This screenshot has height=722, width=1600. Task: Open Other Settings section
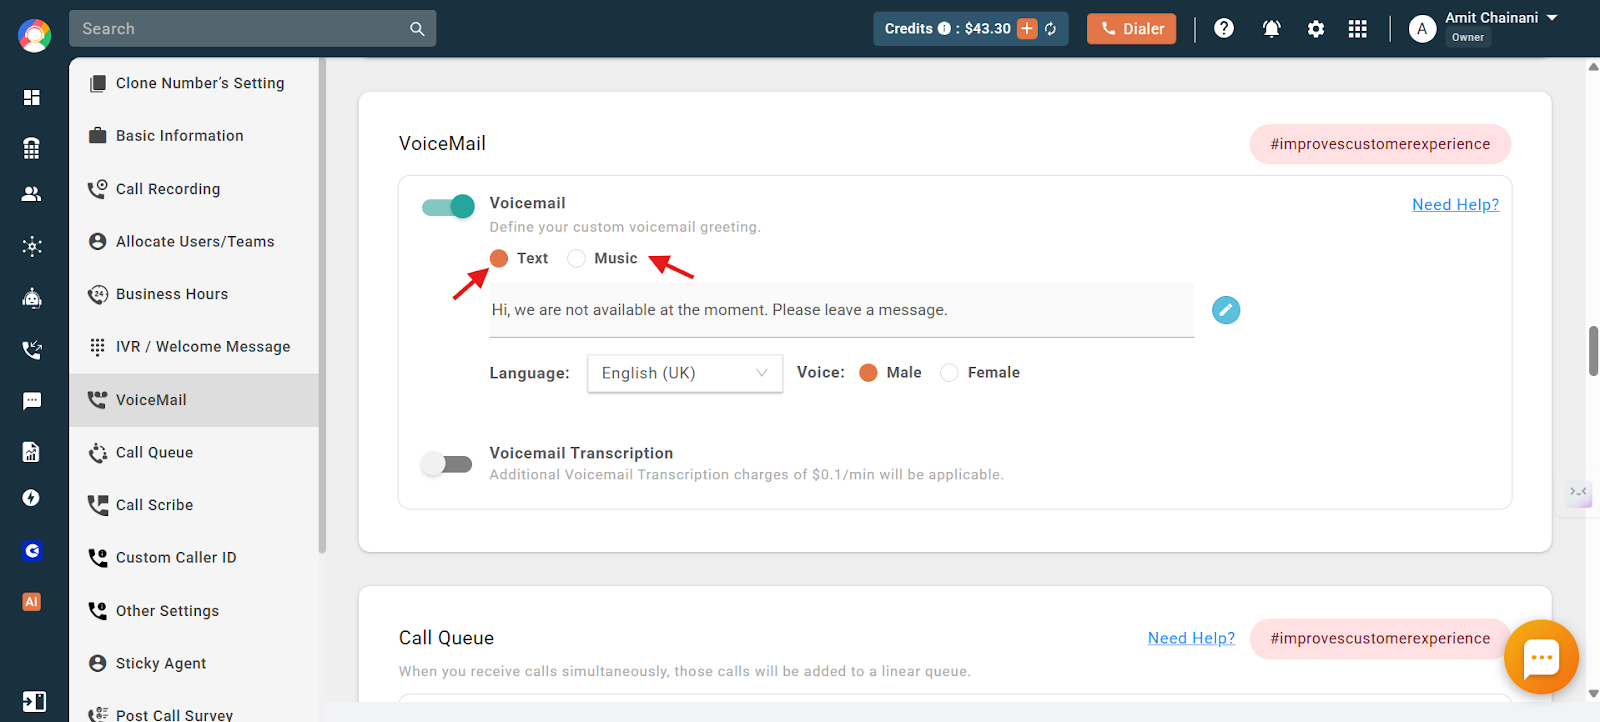194,611
